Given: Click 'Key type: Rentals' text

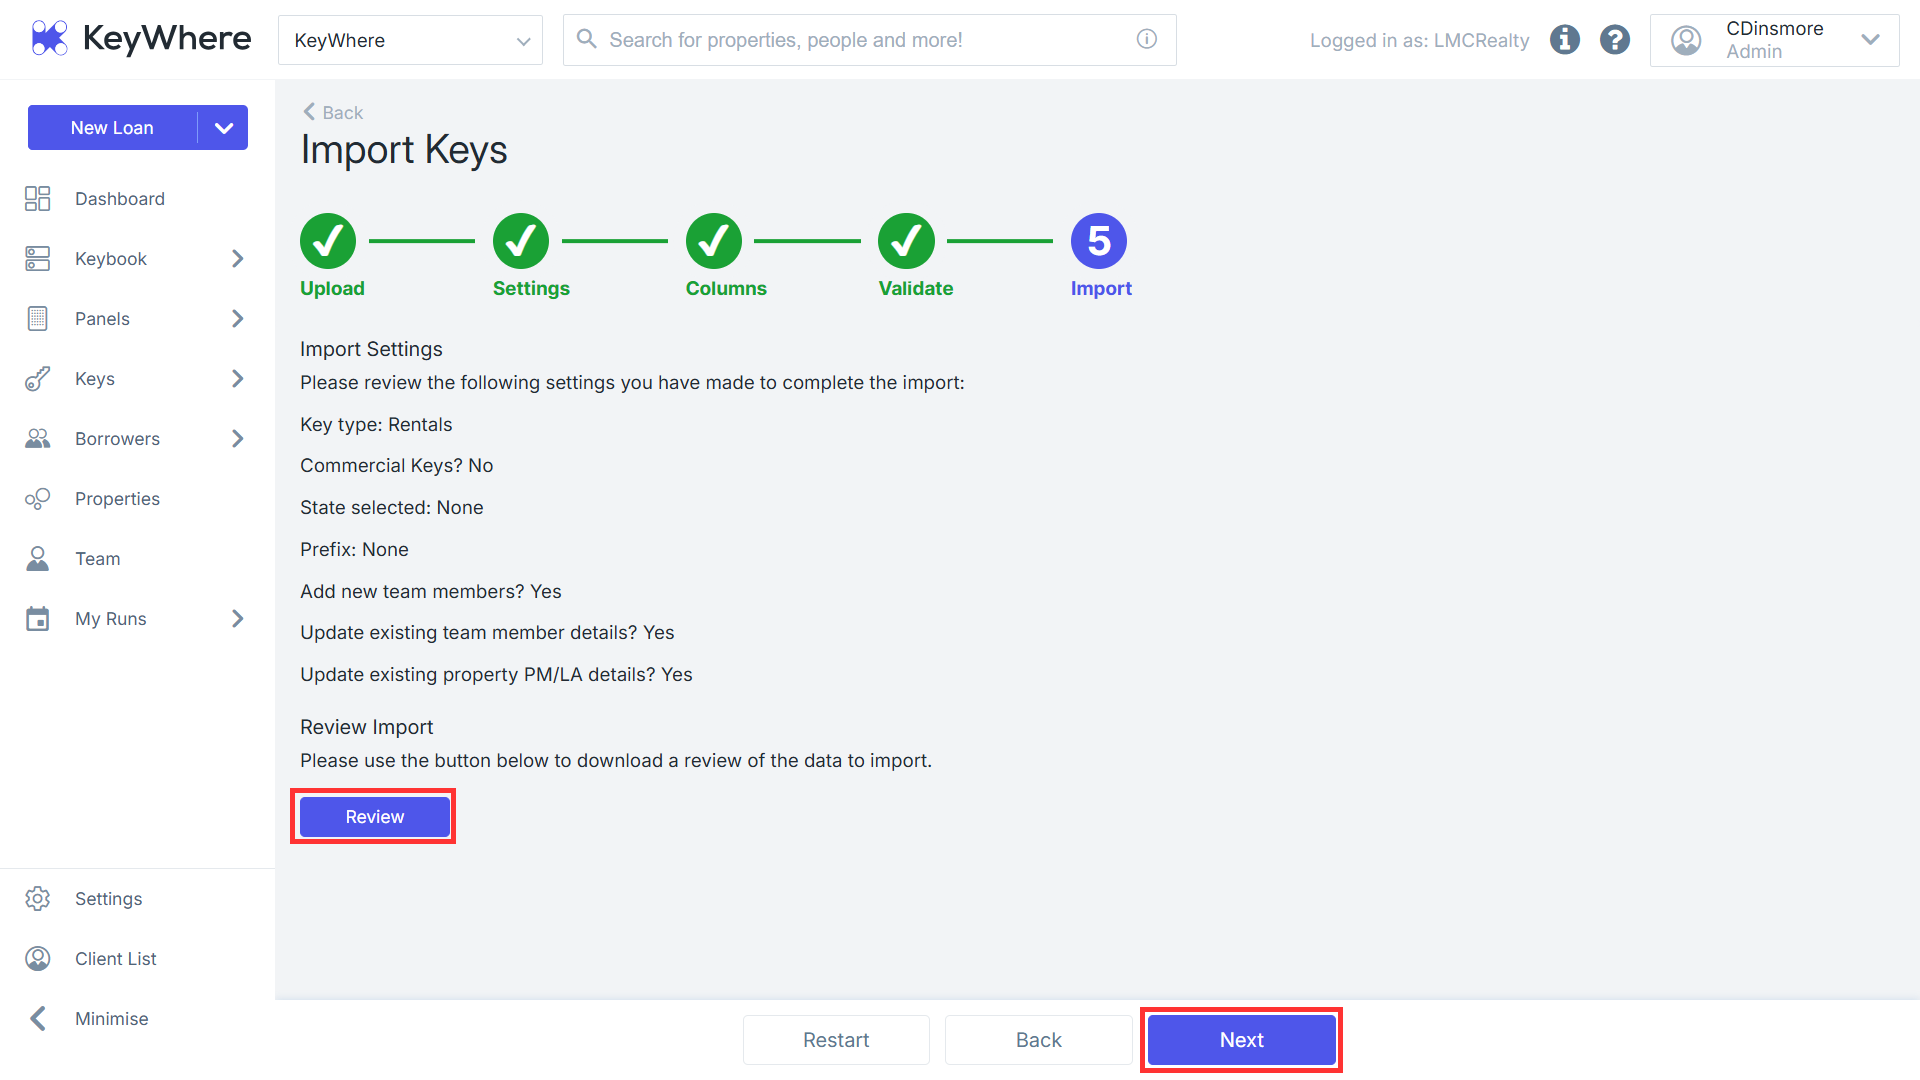Looking at the screenshot, I should pyautogui.click(x=376, y=424).
